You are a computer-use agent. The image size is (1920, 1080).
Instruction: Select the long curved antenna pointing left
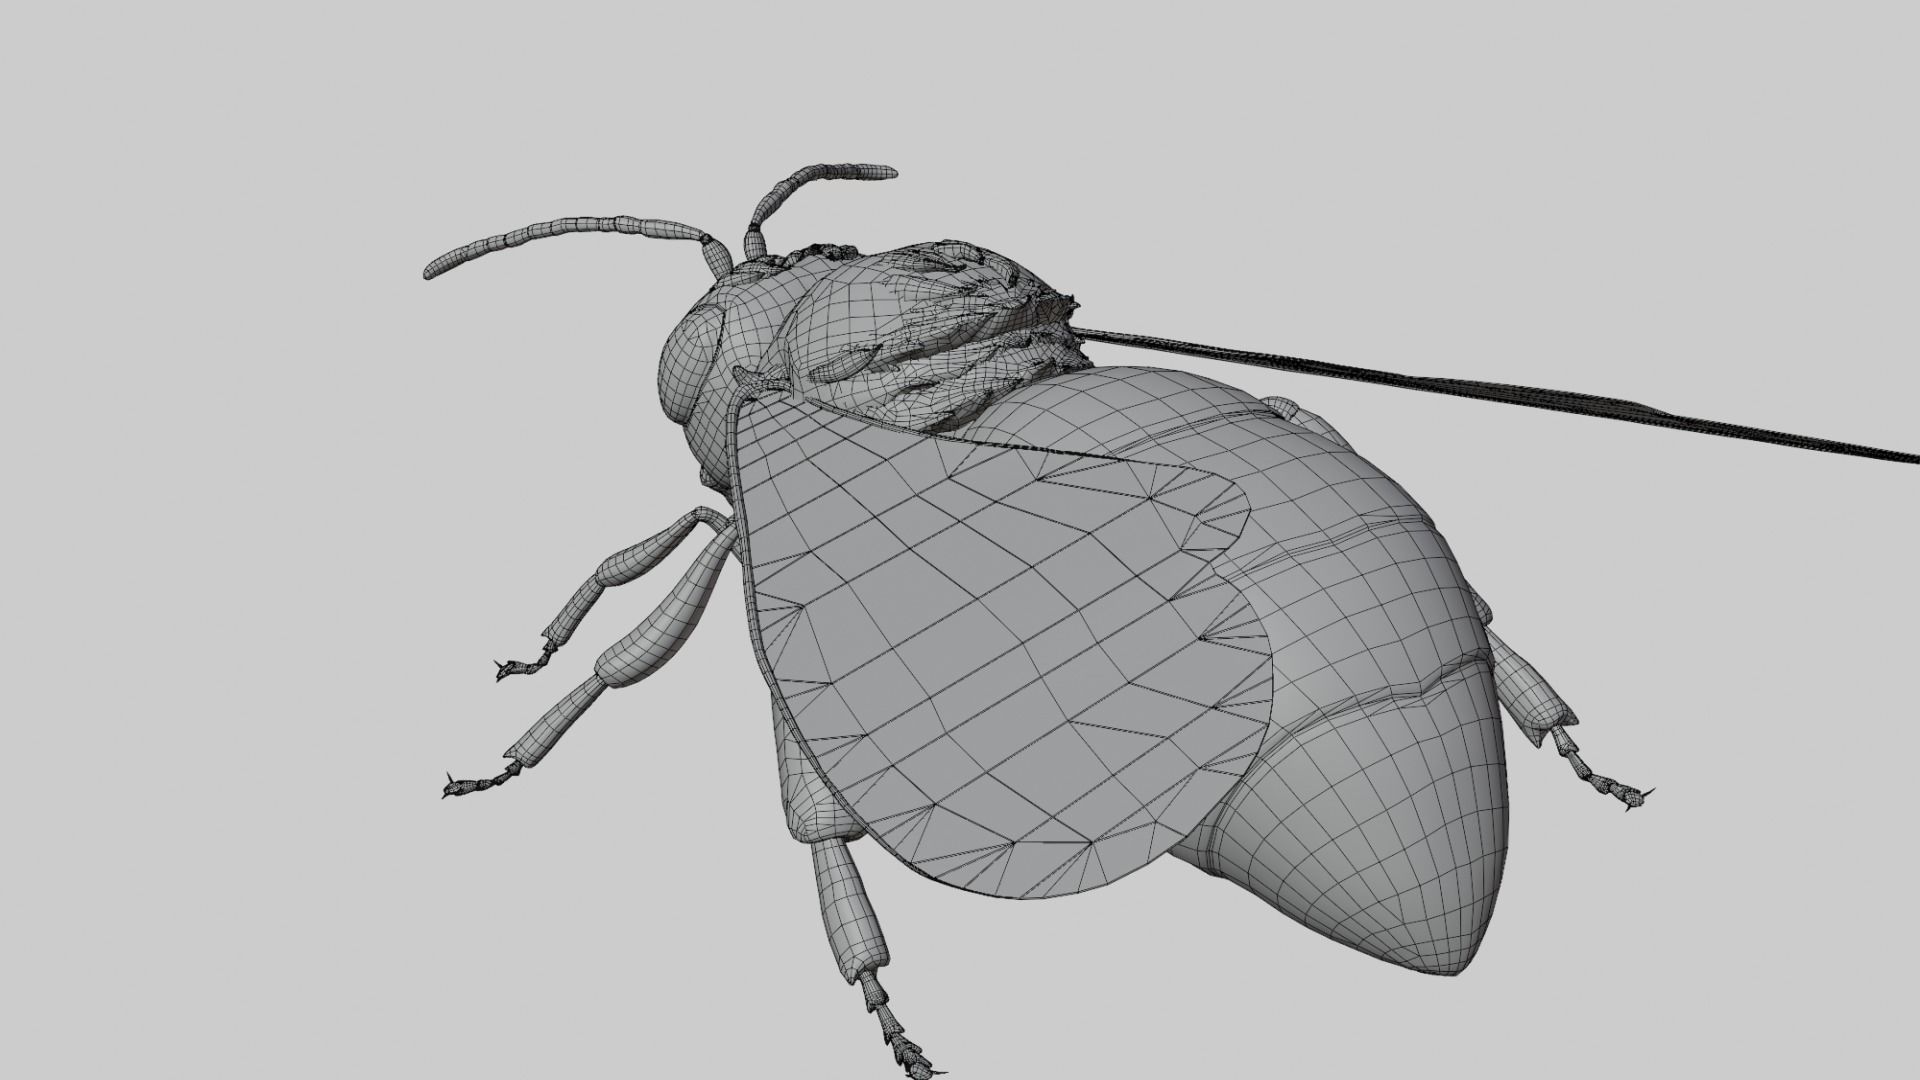tap(575, 245)
